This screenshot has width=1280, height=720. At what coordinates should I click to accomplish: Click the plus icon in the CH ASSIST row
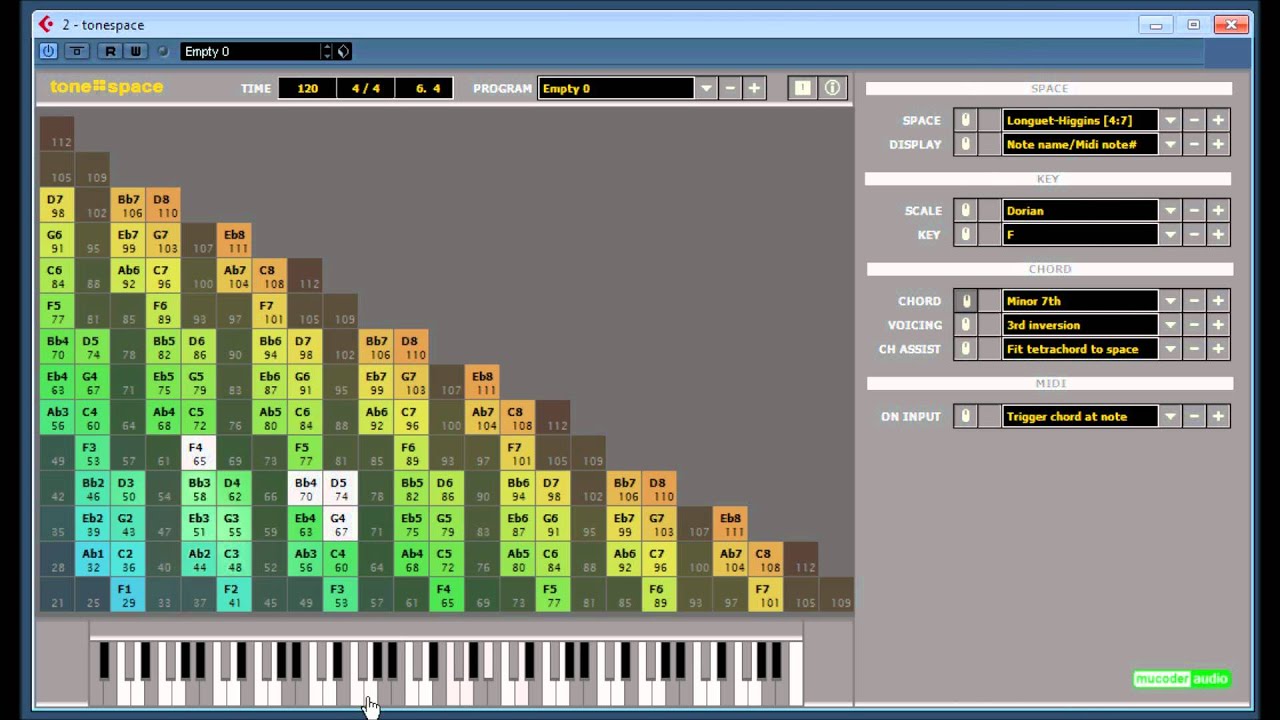pos(1218,349)
